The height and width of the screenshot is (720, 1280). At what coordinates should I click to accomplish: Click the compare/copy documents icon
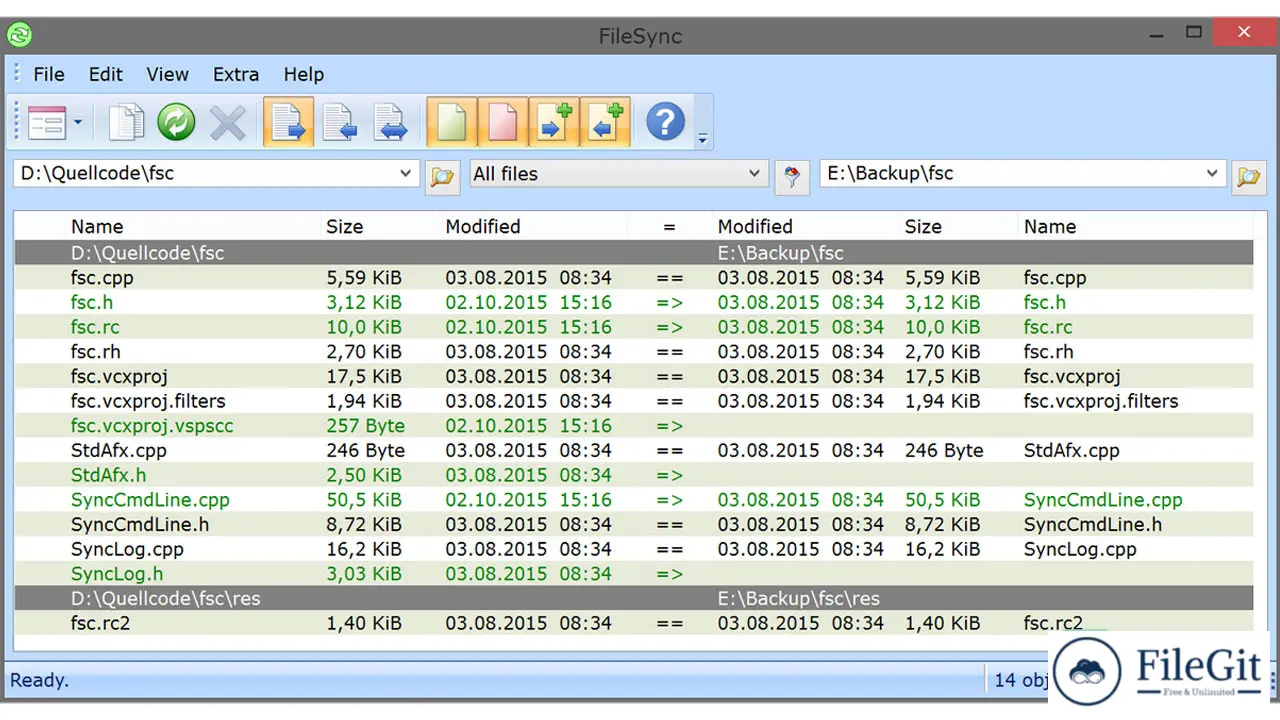pos(126,123)
